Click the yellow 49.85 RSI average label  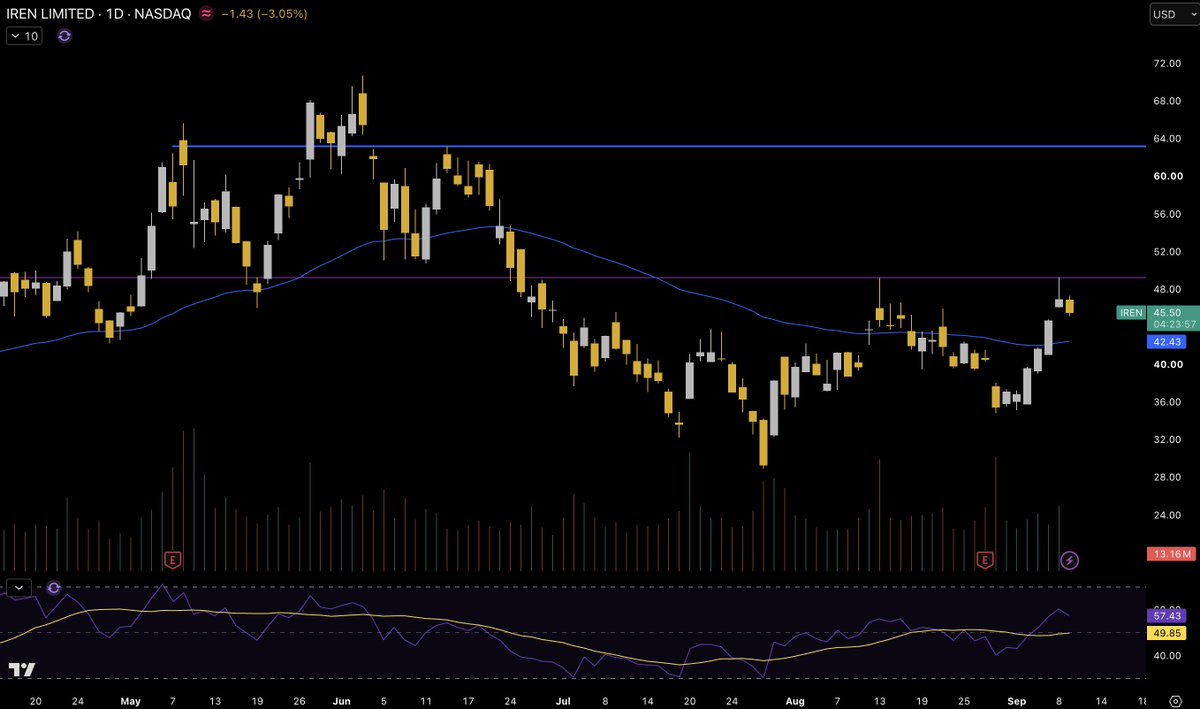click(x=1165, y=633)
